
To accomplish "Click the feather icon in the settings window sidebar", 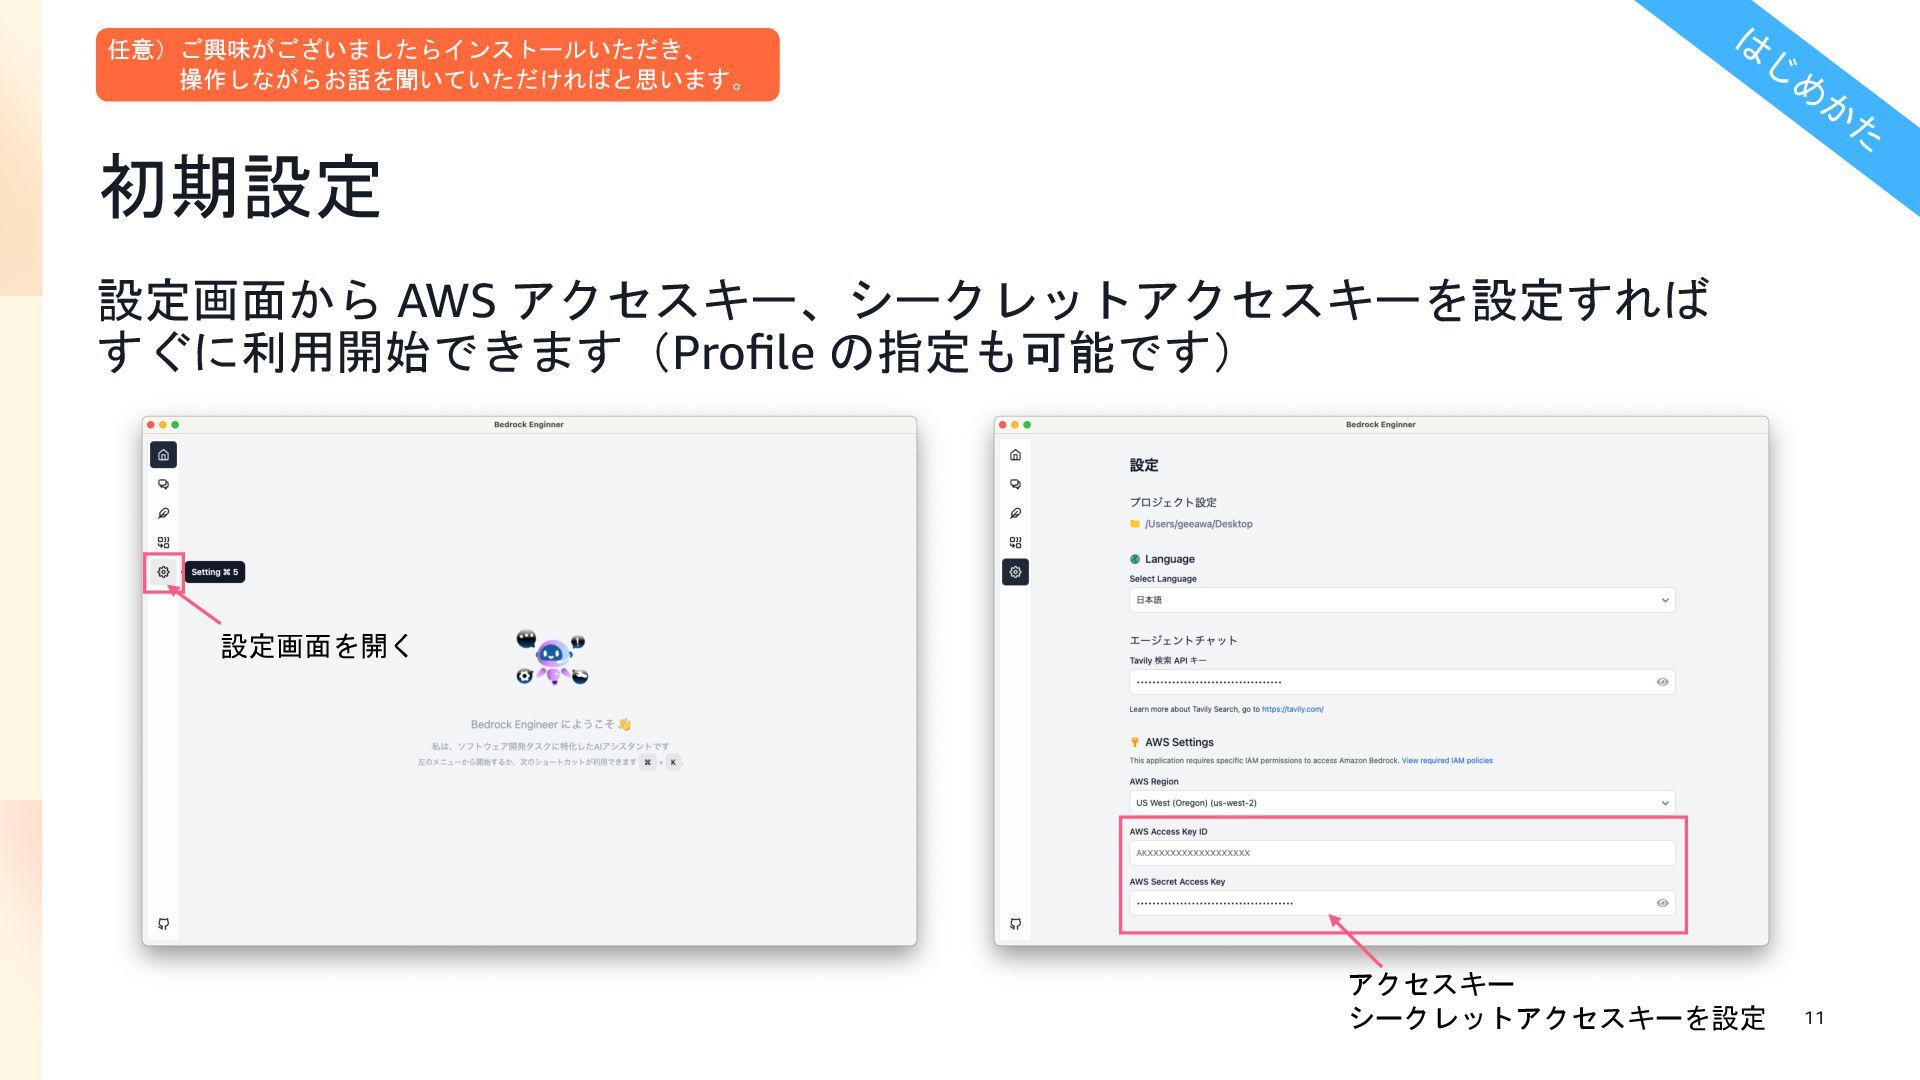I will [x=1015, y=513].
